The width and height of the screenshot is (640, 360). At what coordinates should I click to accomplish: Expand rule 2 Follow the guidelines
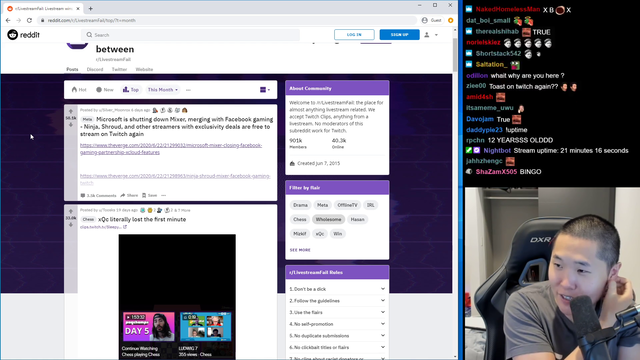click(337, 301)
